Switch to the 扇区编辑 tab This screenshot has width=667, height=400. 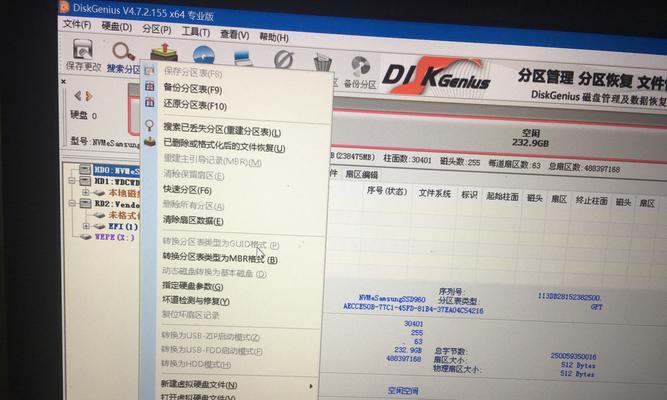coord(362,174)
